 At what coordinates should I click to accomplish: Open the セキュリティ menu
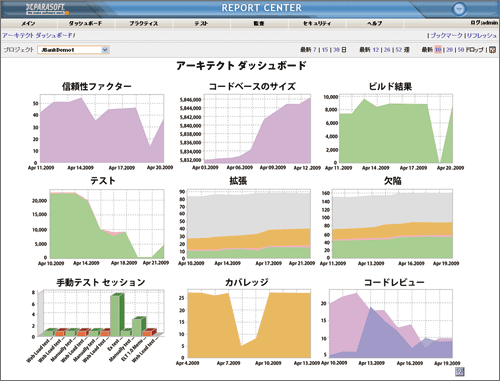(x=317, y=23)
